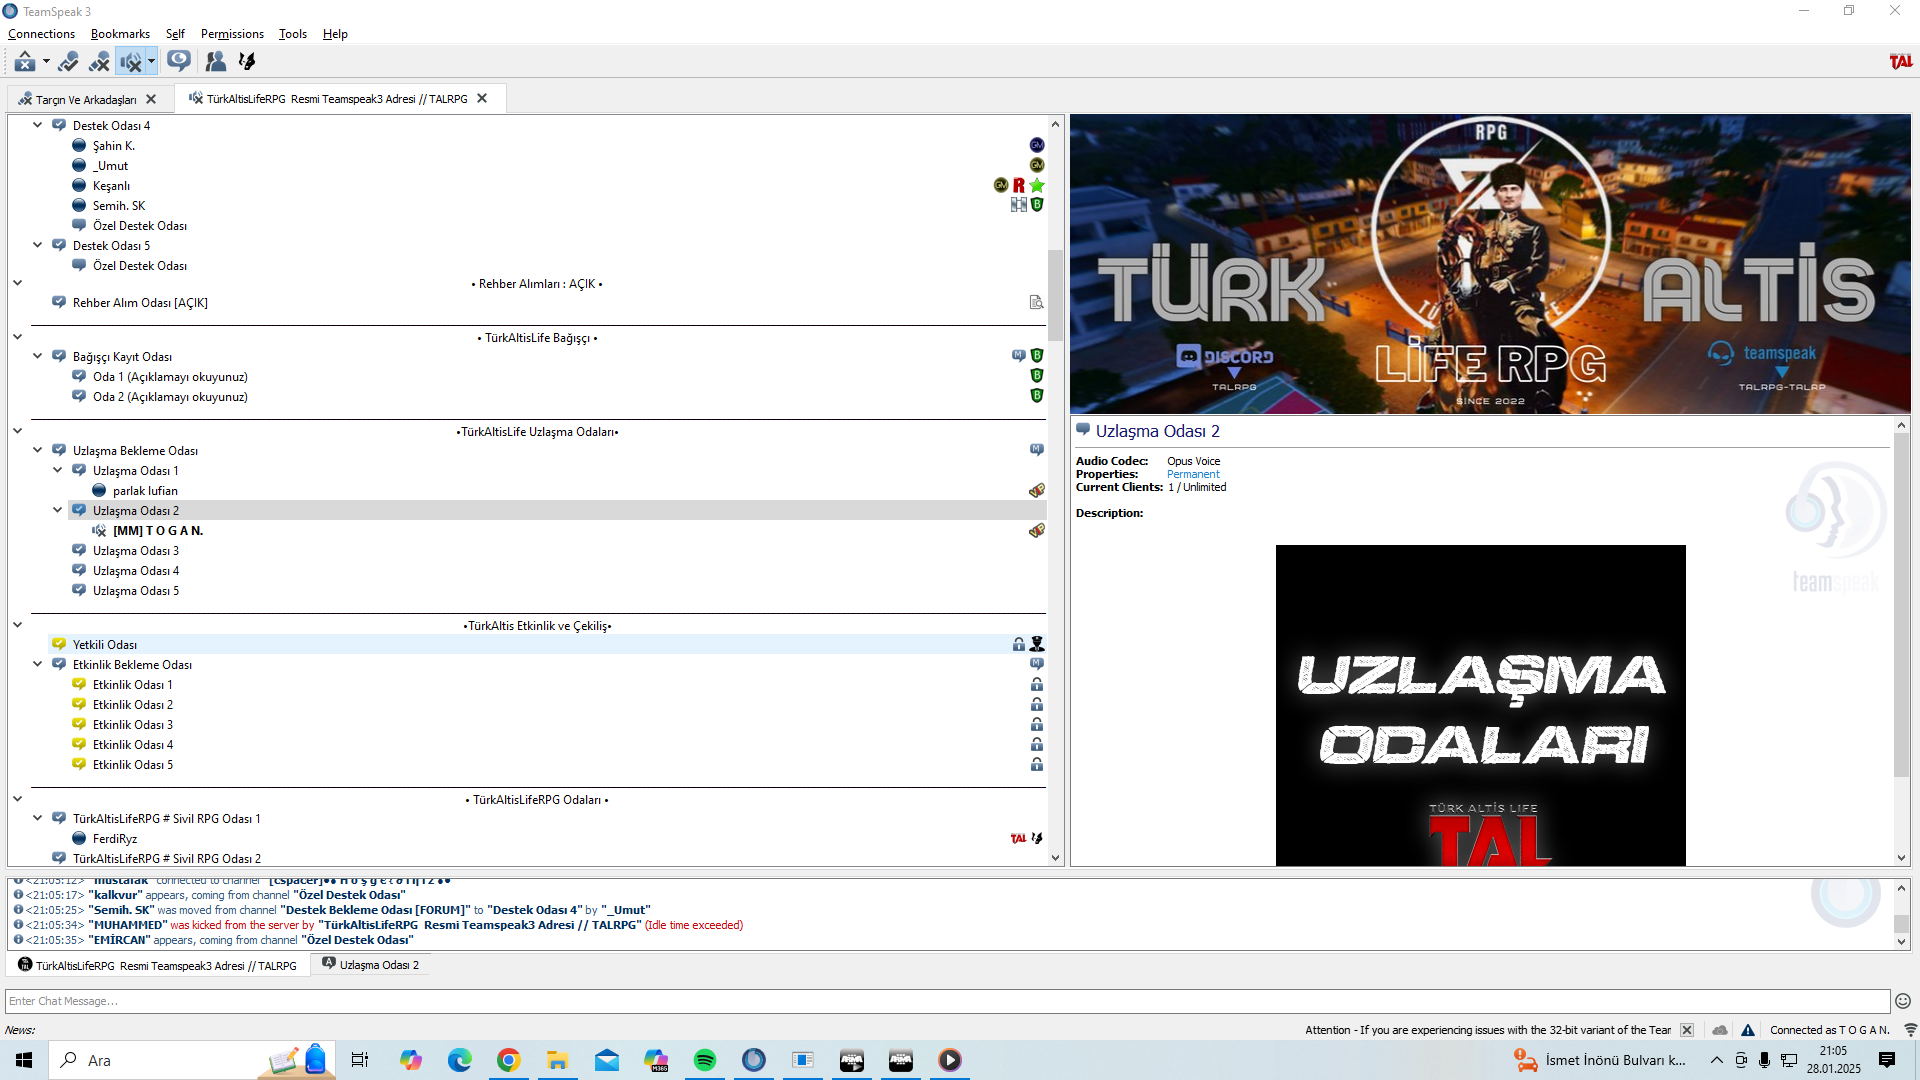This screenshot has height=1080, width=1920.
Task: Select user parlak lufian
Action: point(145,490)
